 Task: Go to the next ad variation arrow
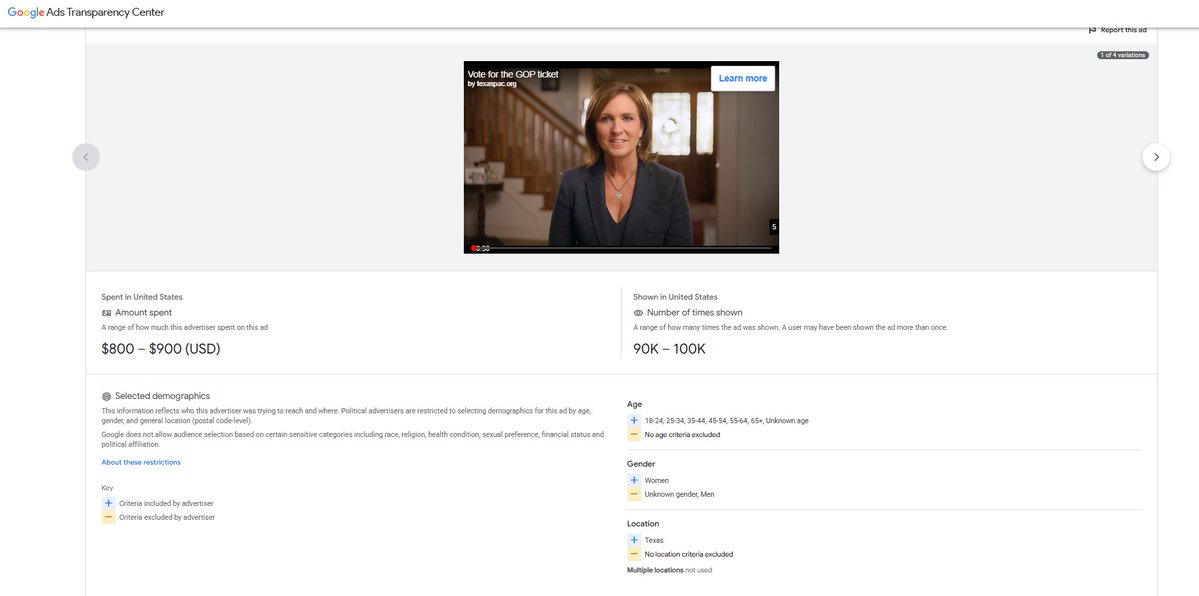tap(1156, 157)
